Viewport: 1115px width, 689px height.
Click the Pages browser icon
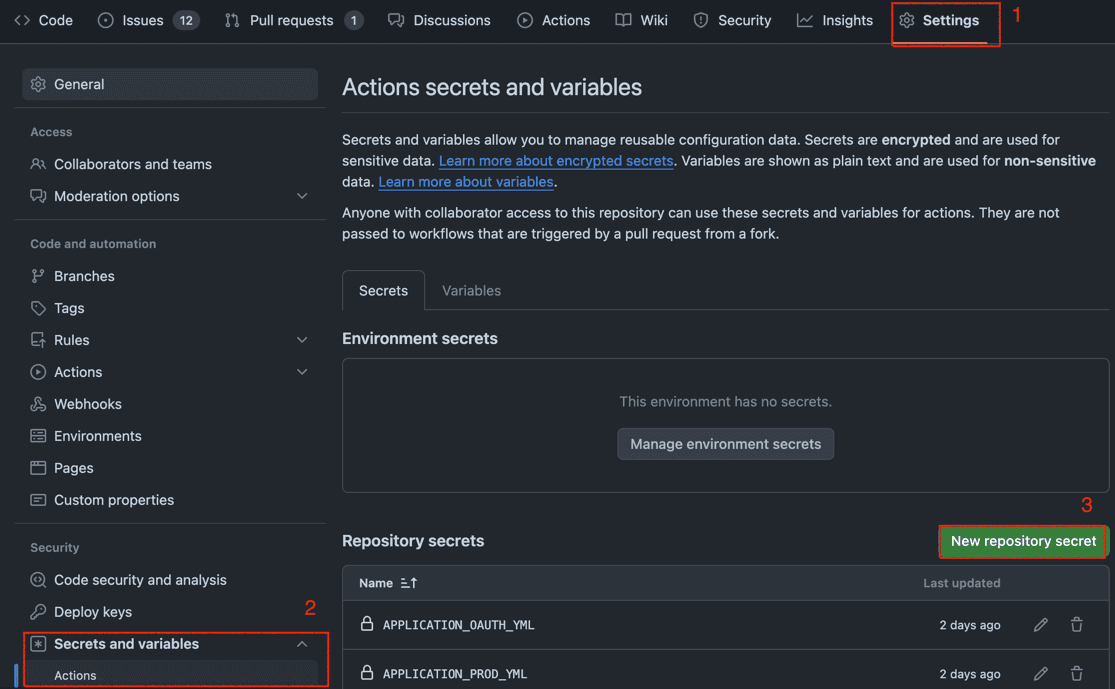point(38,468)
